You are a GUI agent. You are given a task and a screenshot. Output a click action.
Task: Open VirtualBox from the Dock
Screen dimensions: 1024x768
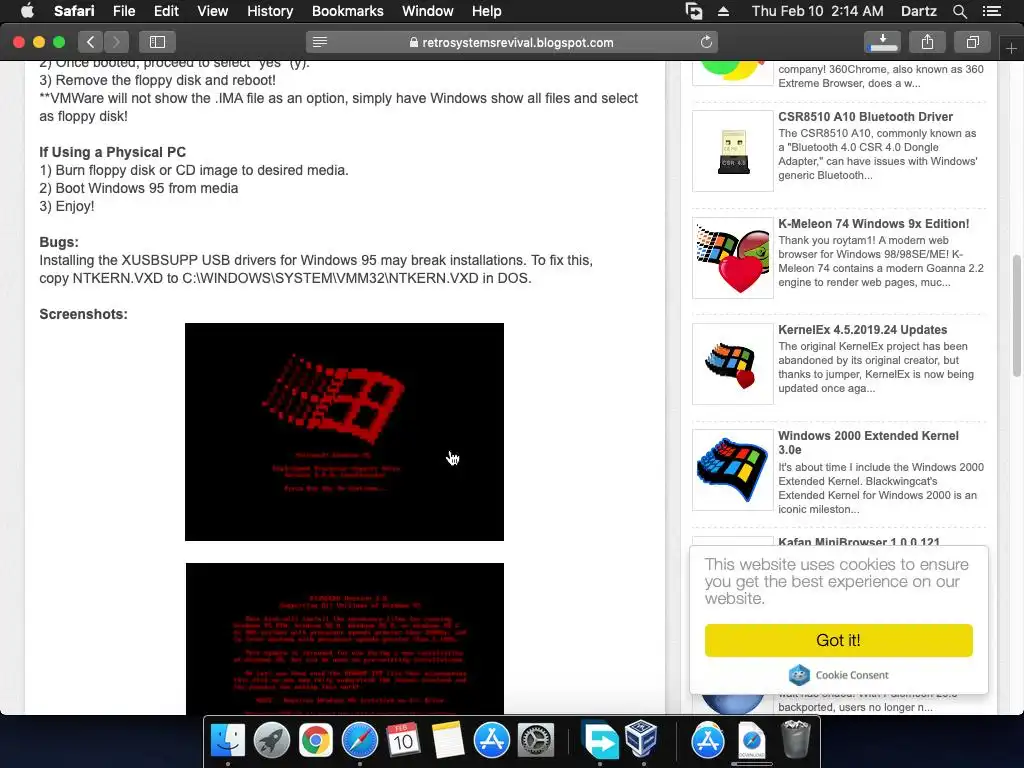pyautogui.click(x=642, y=739)
